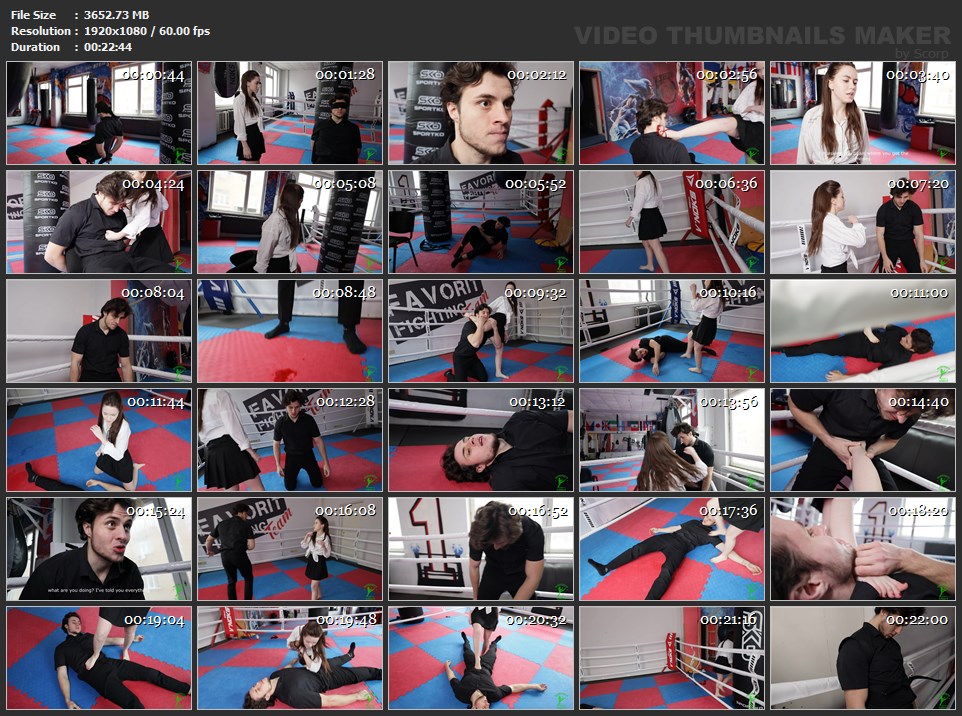Select the 00:16:08 boxing ring thumbnail
Viewport: 962px width, 716px height.
pyautogui.click(x=290, y=549)
